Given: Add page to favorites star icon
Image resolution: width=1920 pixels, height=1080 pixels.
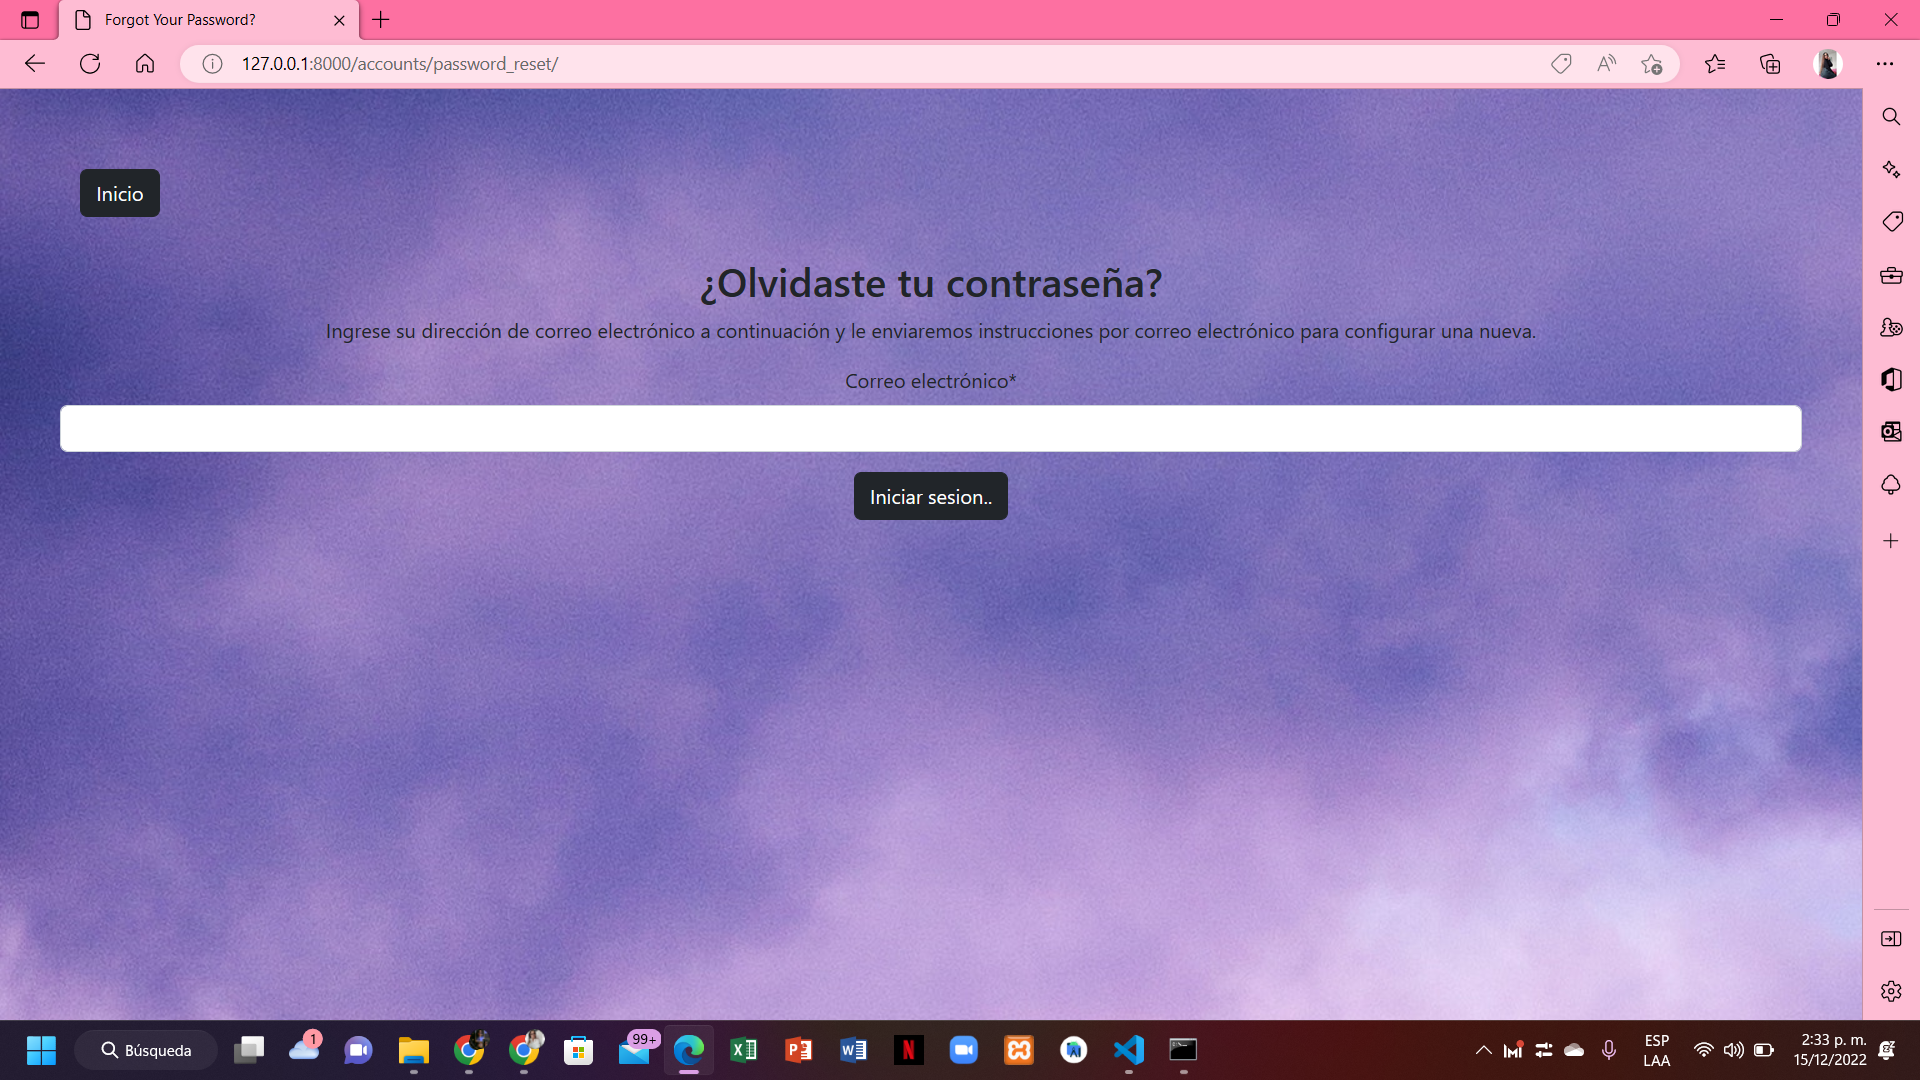Looking at the screenshot, I should [x=1651, y=64].
